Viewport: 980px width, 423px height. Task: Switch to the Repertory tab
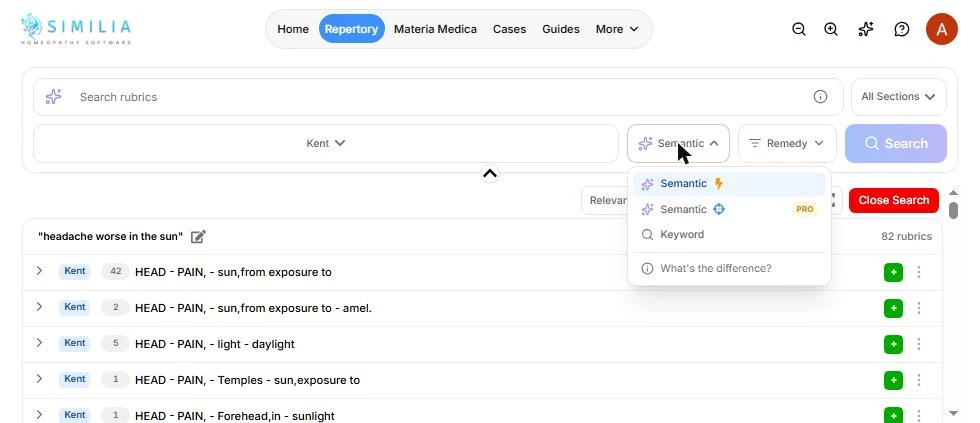351,29
